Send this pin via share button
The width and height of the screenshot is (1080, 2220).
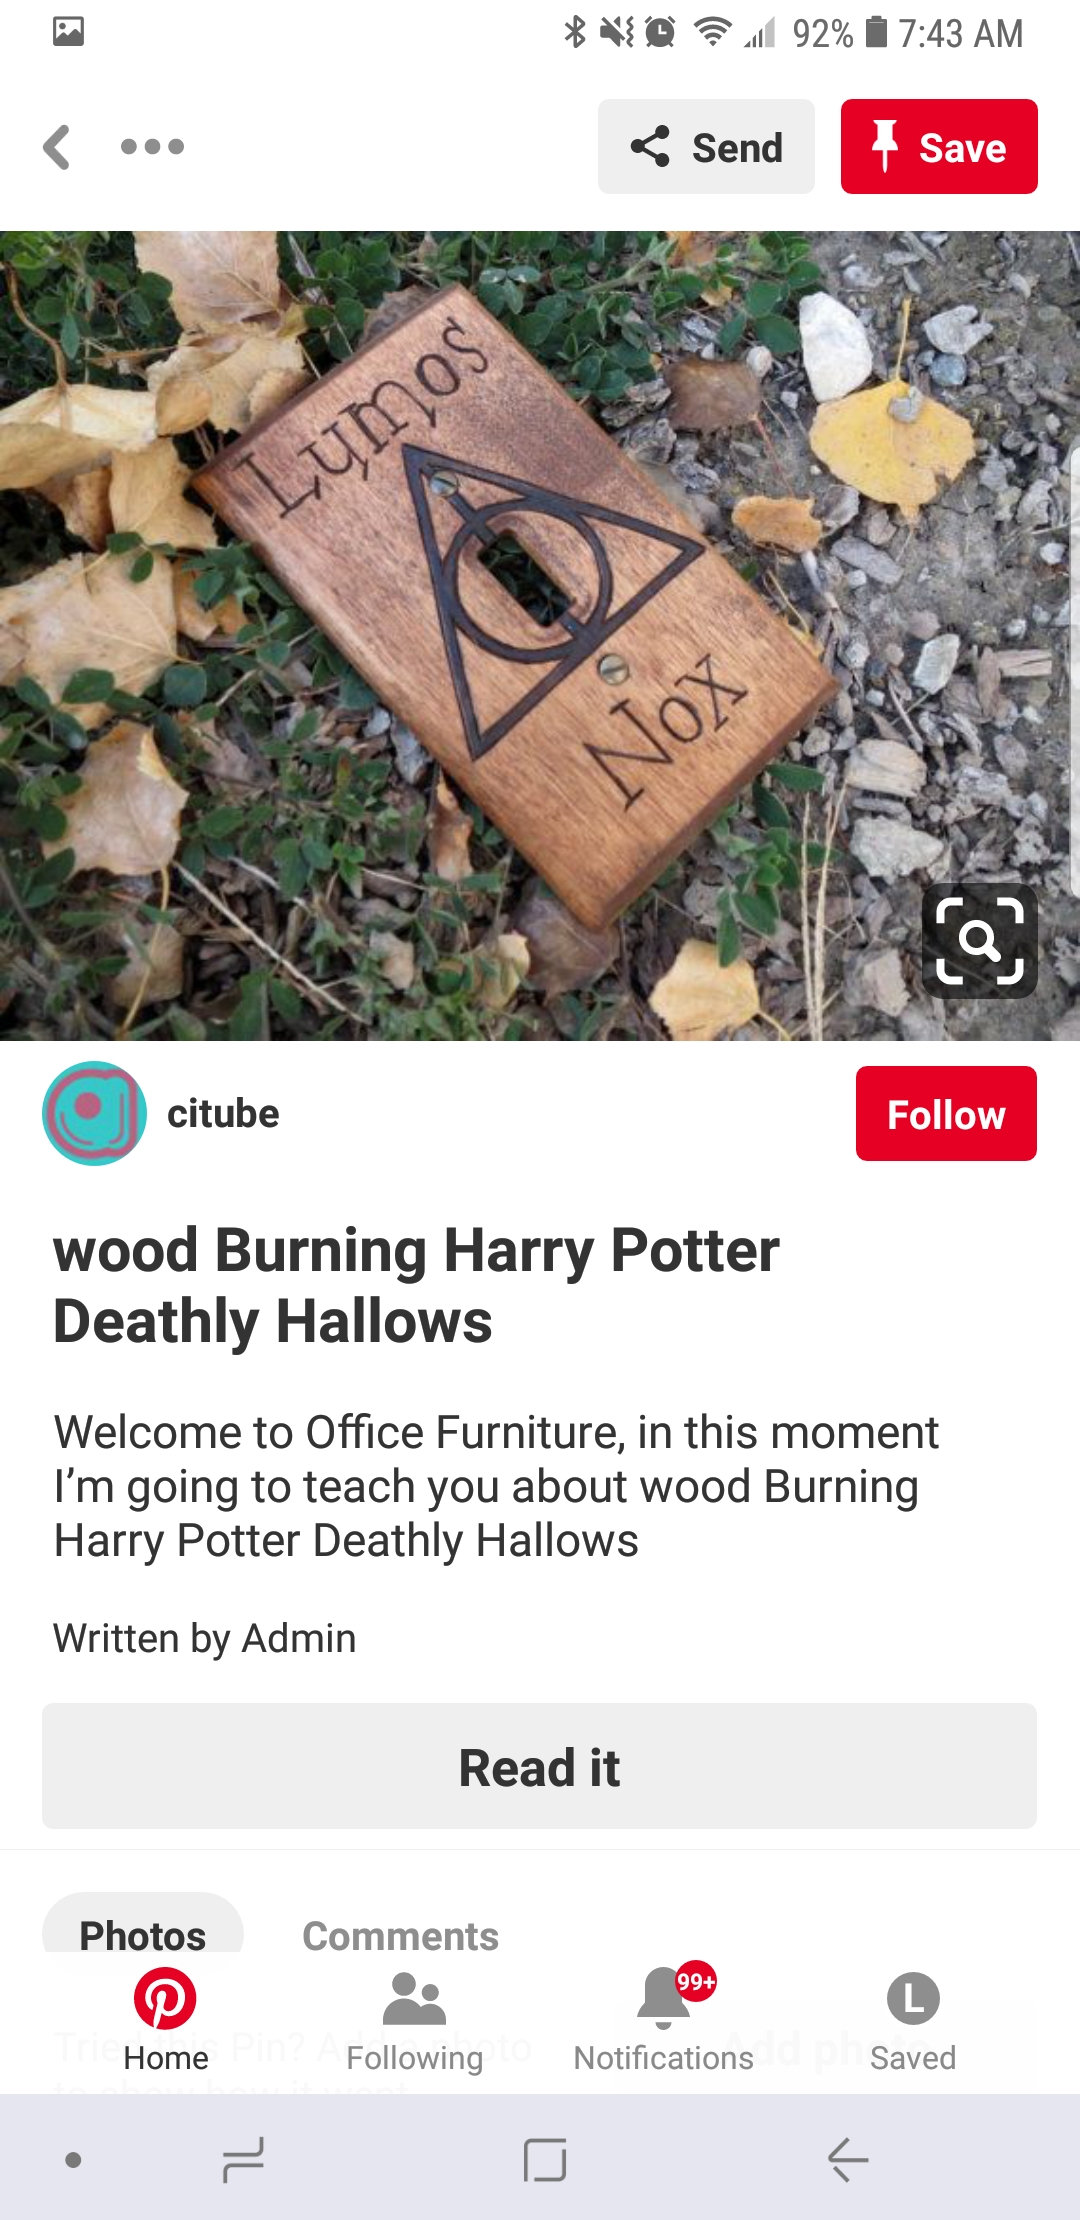pyautogui.click(x=706, y=147)
